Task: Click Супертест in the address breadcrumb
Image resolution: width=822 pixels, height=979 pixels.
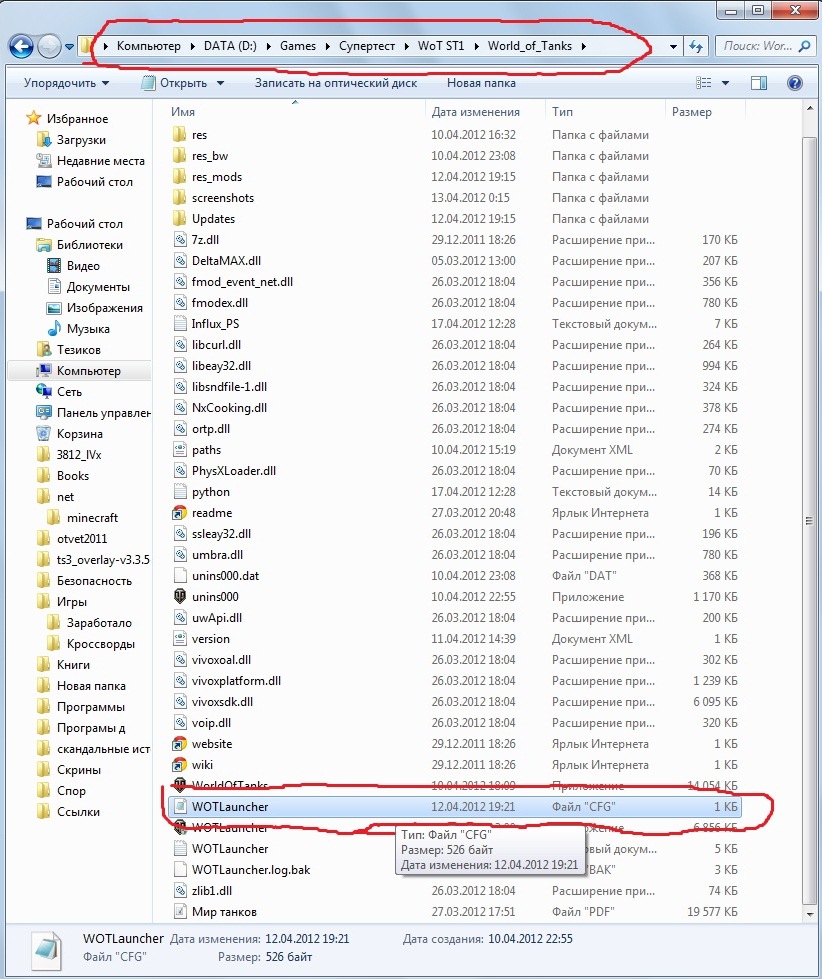Action: click(367, 46)
